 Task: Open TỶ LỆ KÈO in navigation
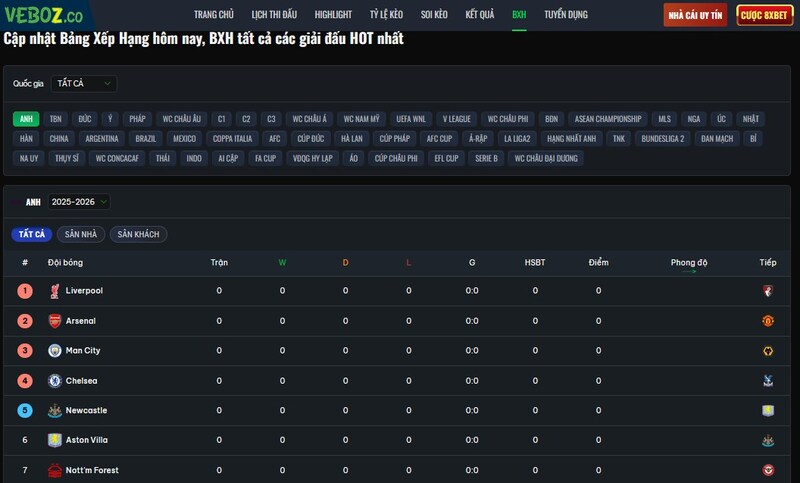coord(386,15)
